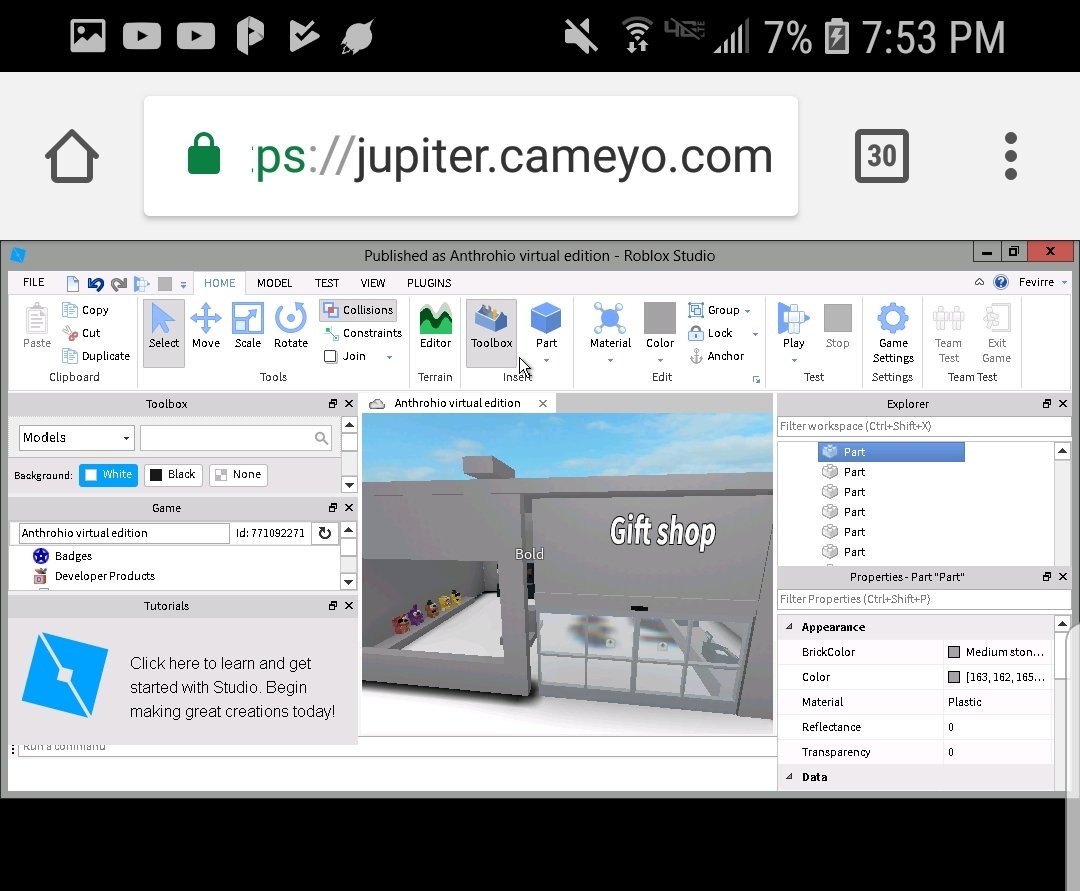Cut the selected object
Image resolution: width=1080 pixels, height=891 pixels.
(x=81, y=333)
